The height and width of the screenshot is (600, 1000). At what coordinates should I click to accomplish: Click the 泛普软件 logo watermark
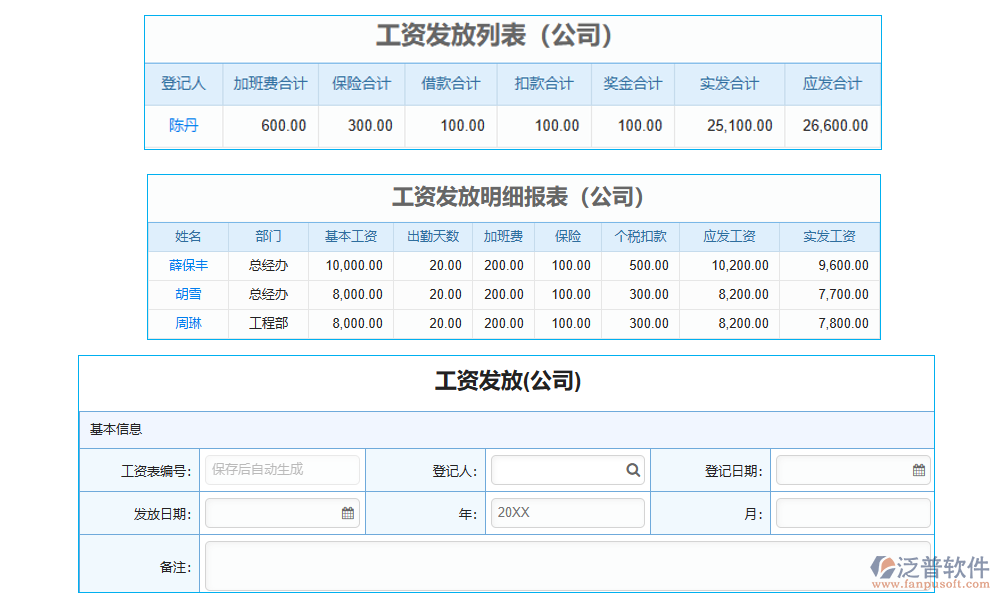930,570
